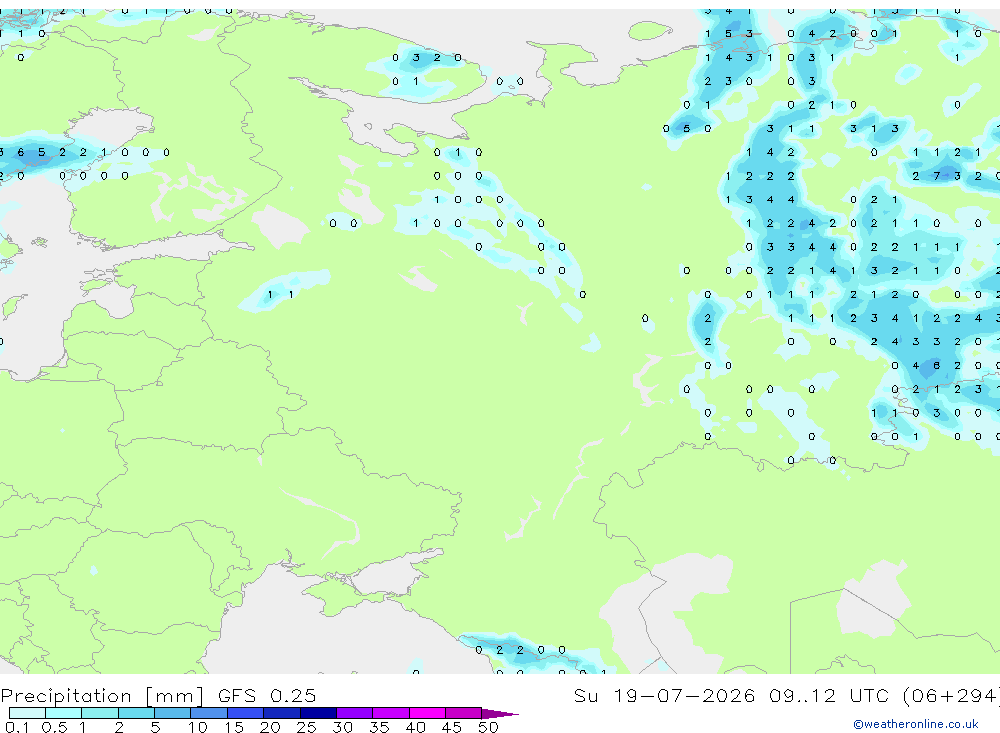Image resolution: width=1000 pixels, height=733 pixels.
Task: Click the 'Precipitation [mm]' title text
Action: point(102,695)
